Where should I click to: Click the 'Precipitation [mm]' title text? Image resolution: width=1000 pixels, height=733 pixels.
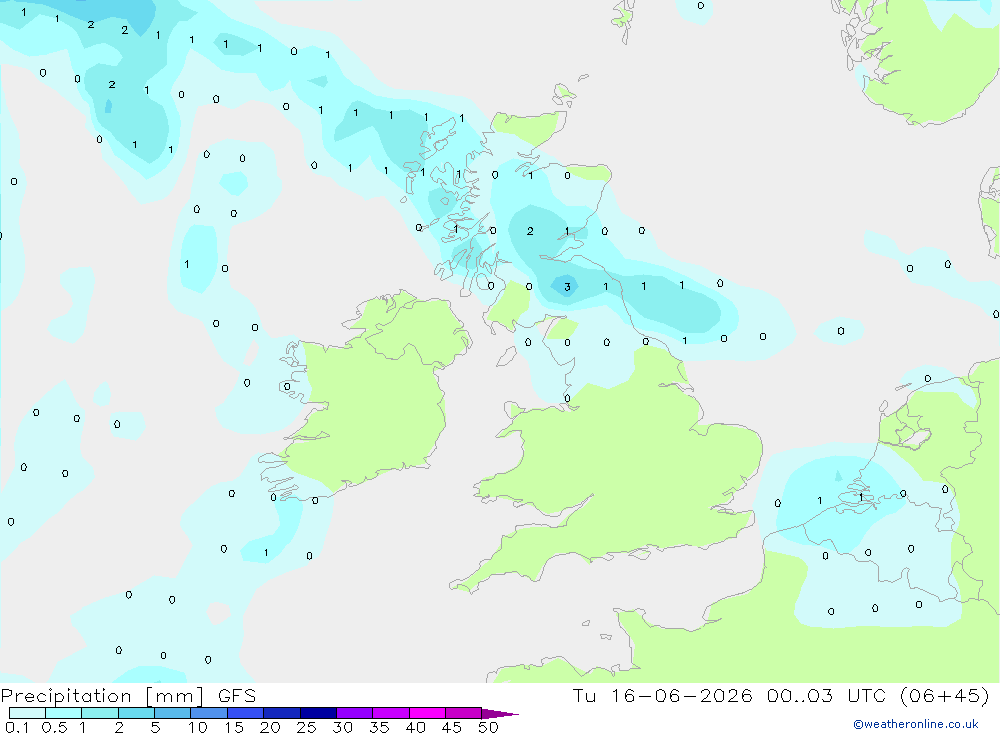click(x=102, y=696)
